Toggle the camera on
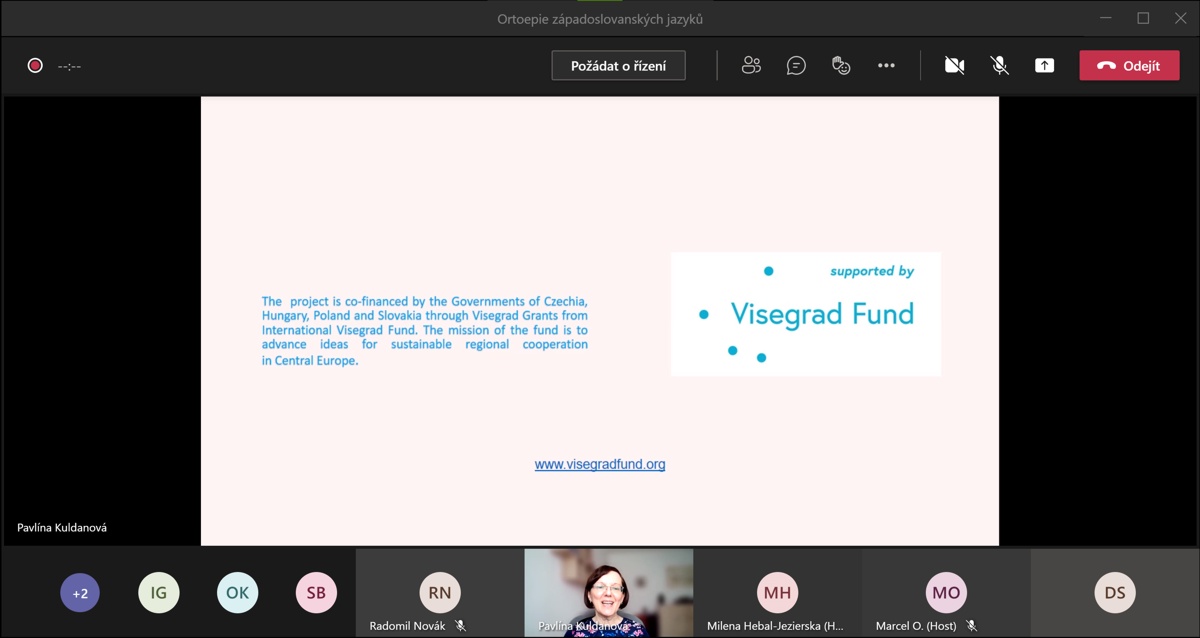 954,66
